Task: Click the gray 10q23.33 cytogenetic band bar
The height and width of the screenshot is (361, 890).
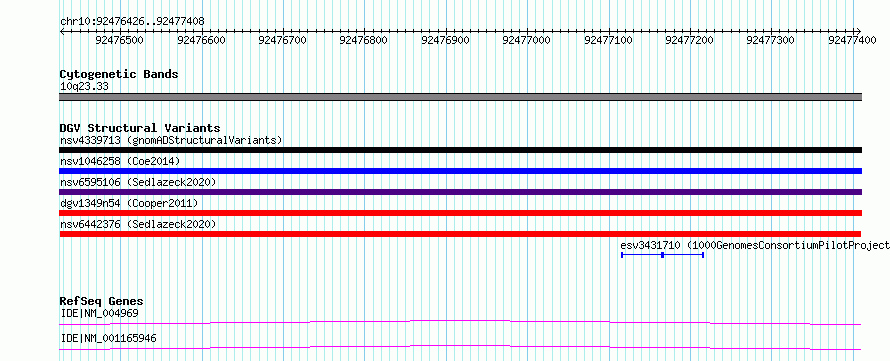Action: click(461, 97)
